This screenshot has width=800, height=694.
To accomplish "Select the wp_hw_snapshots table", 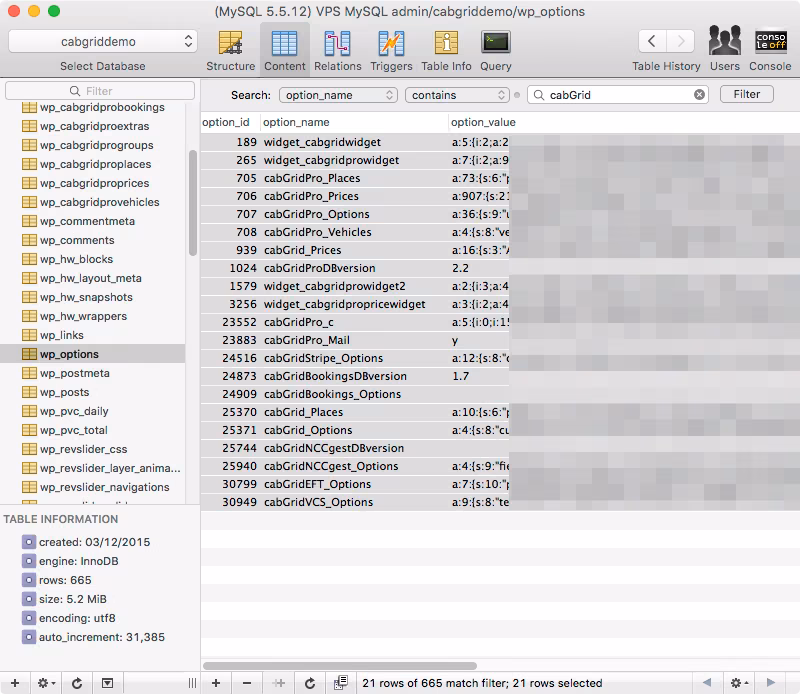I will [x=92, y=297].
